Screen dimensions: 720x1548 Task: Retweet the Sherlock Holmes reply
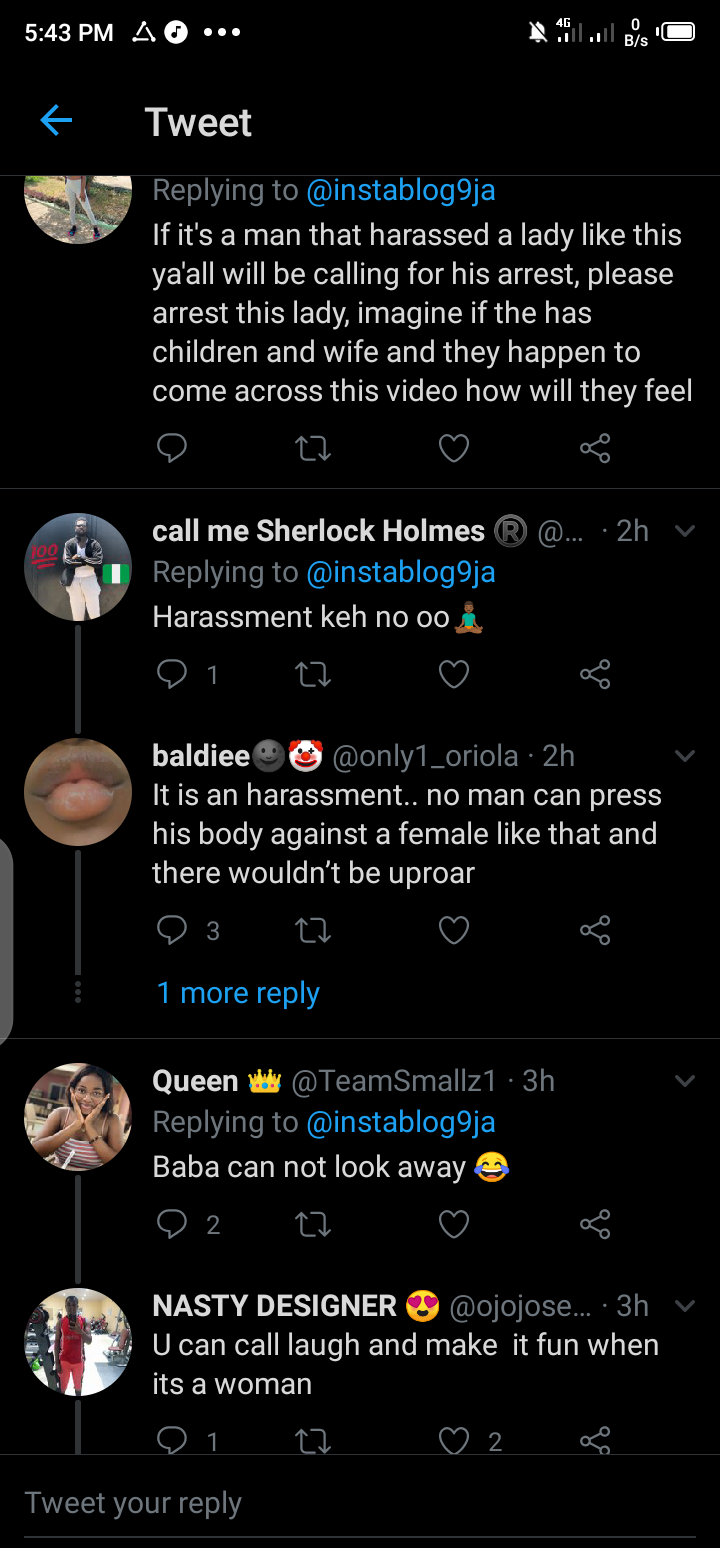pos(314,675)
